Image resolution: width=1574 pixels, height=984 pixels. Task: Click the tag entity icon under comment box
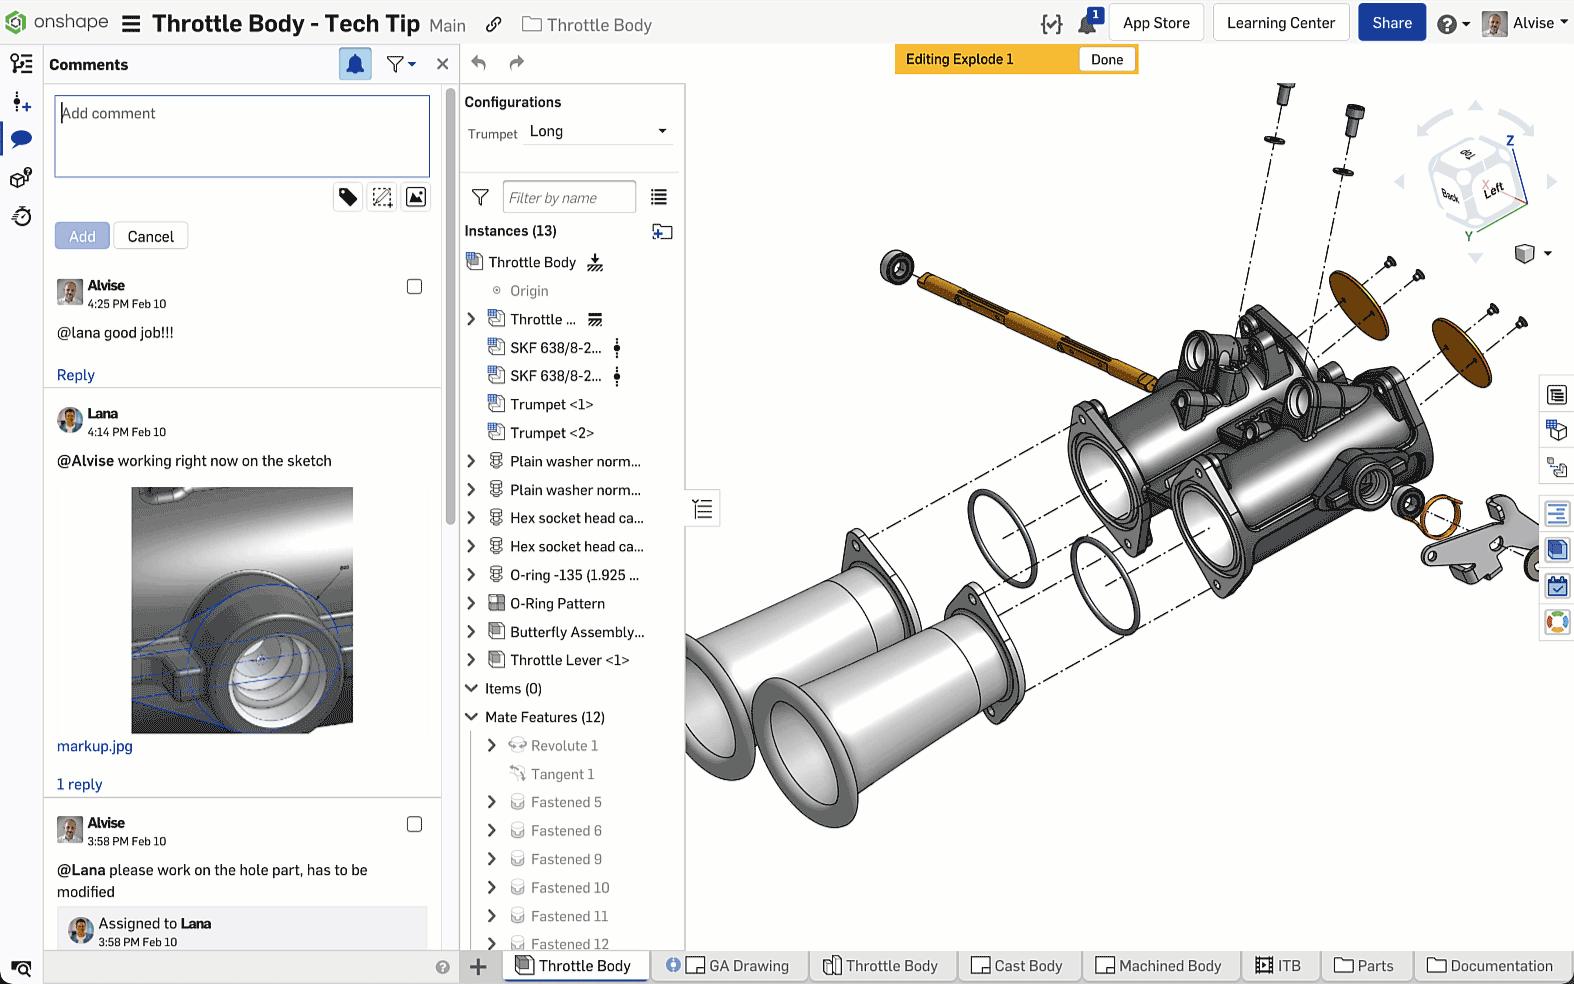347,197
